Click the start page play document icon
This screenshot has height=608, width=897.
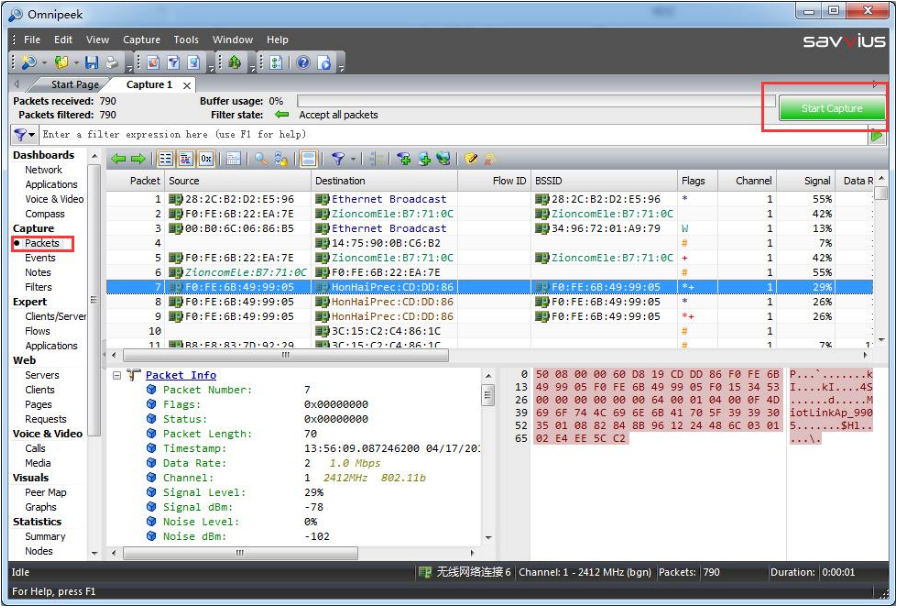324,62
